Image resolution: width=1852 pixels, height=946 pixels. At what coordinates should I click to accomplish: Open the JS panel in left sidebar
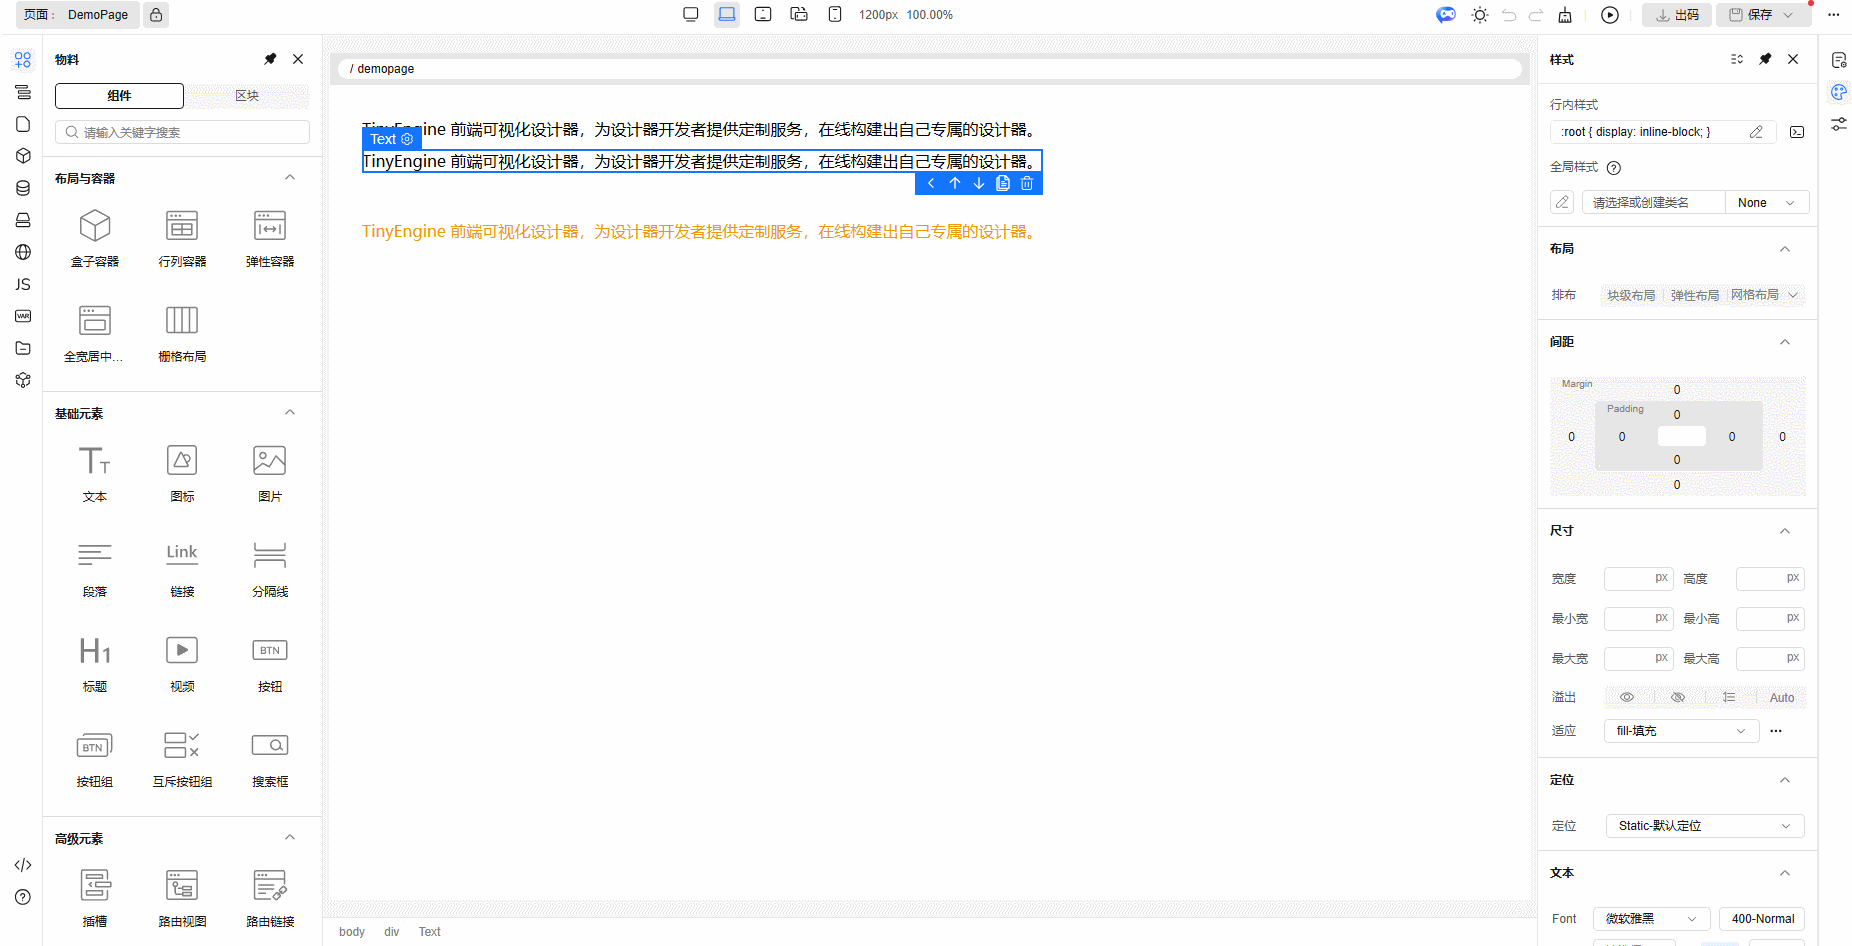tap(23, 284)
